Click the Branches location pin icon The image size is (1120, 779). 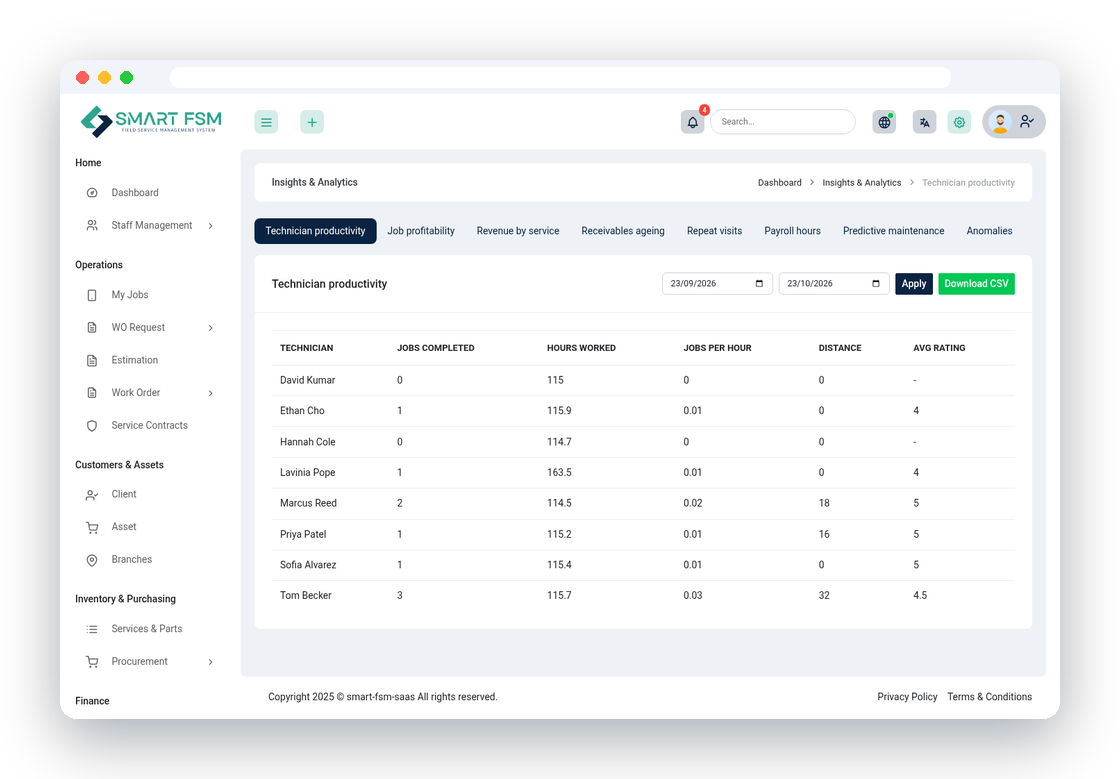[92, 561]
